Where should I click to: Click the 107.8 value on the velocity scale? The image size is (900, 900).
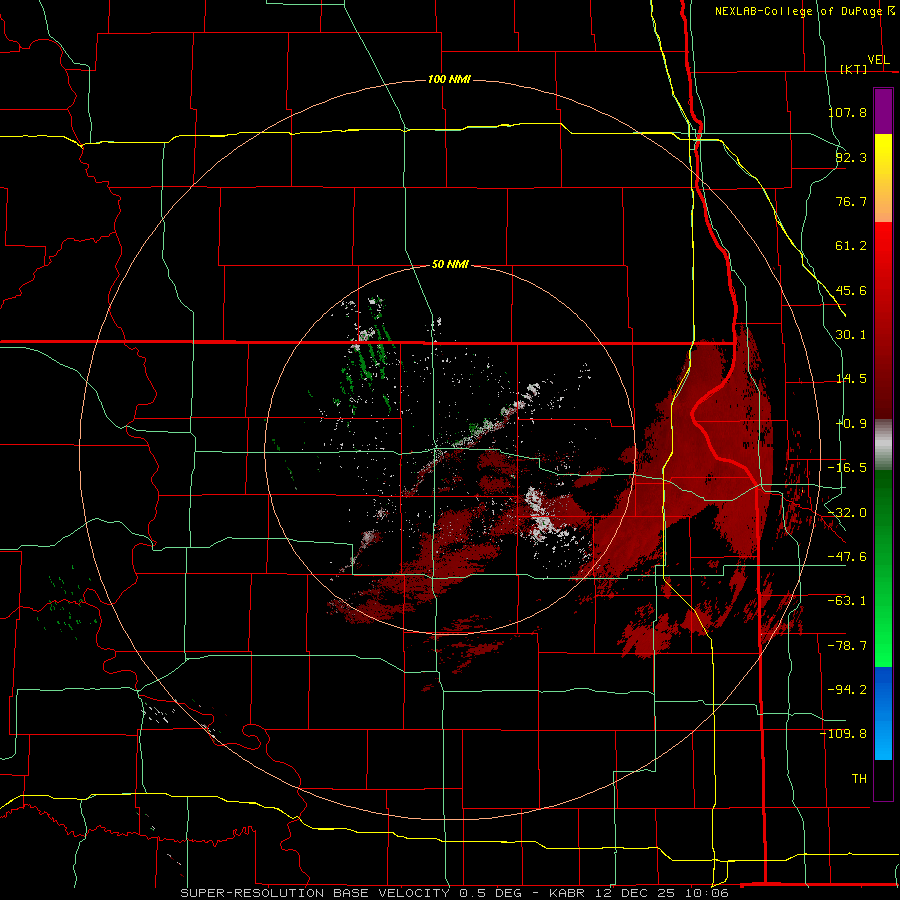(x=847, y=112)
